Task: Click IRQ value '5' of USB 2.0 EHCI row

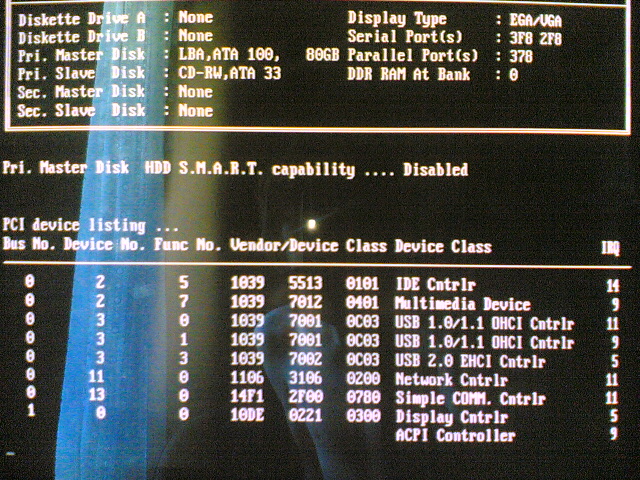Action: tap(615, 361)
